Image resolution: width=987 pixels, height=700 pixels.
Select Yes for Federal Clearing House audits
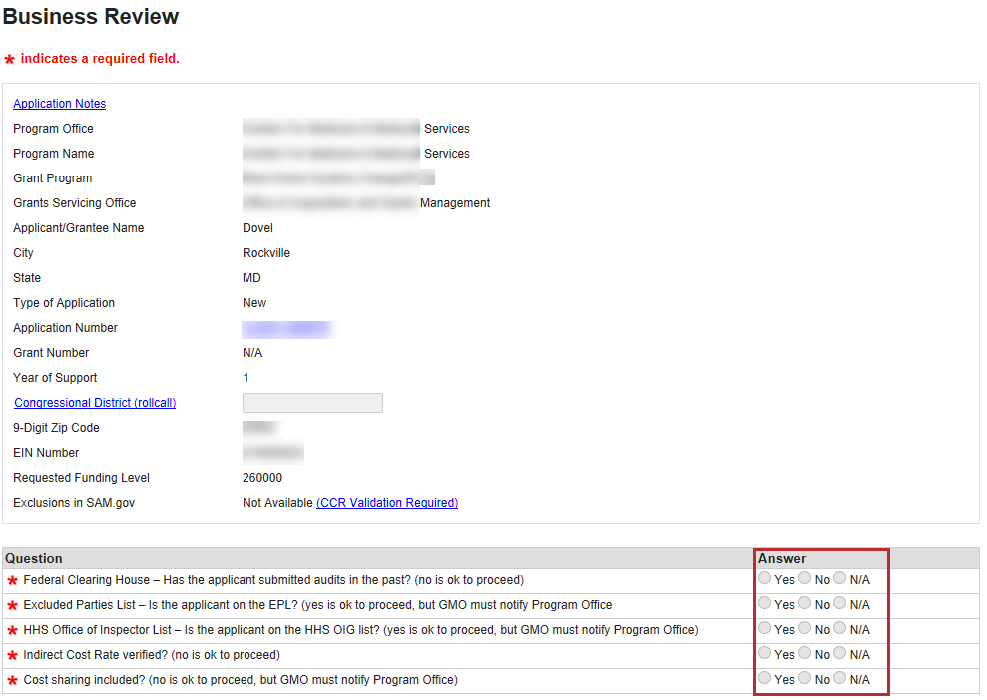(x=765, y=579)
